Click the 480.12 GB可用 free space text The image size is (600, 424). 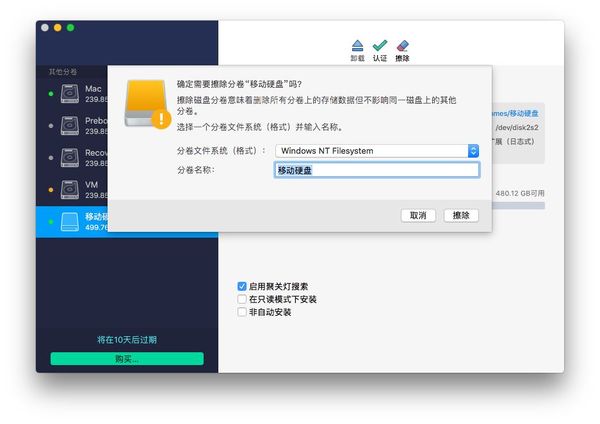(x=520, y=193)
